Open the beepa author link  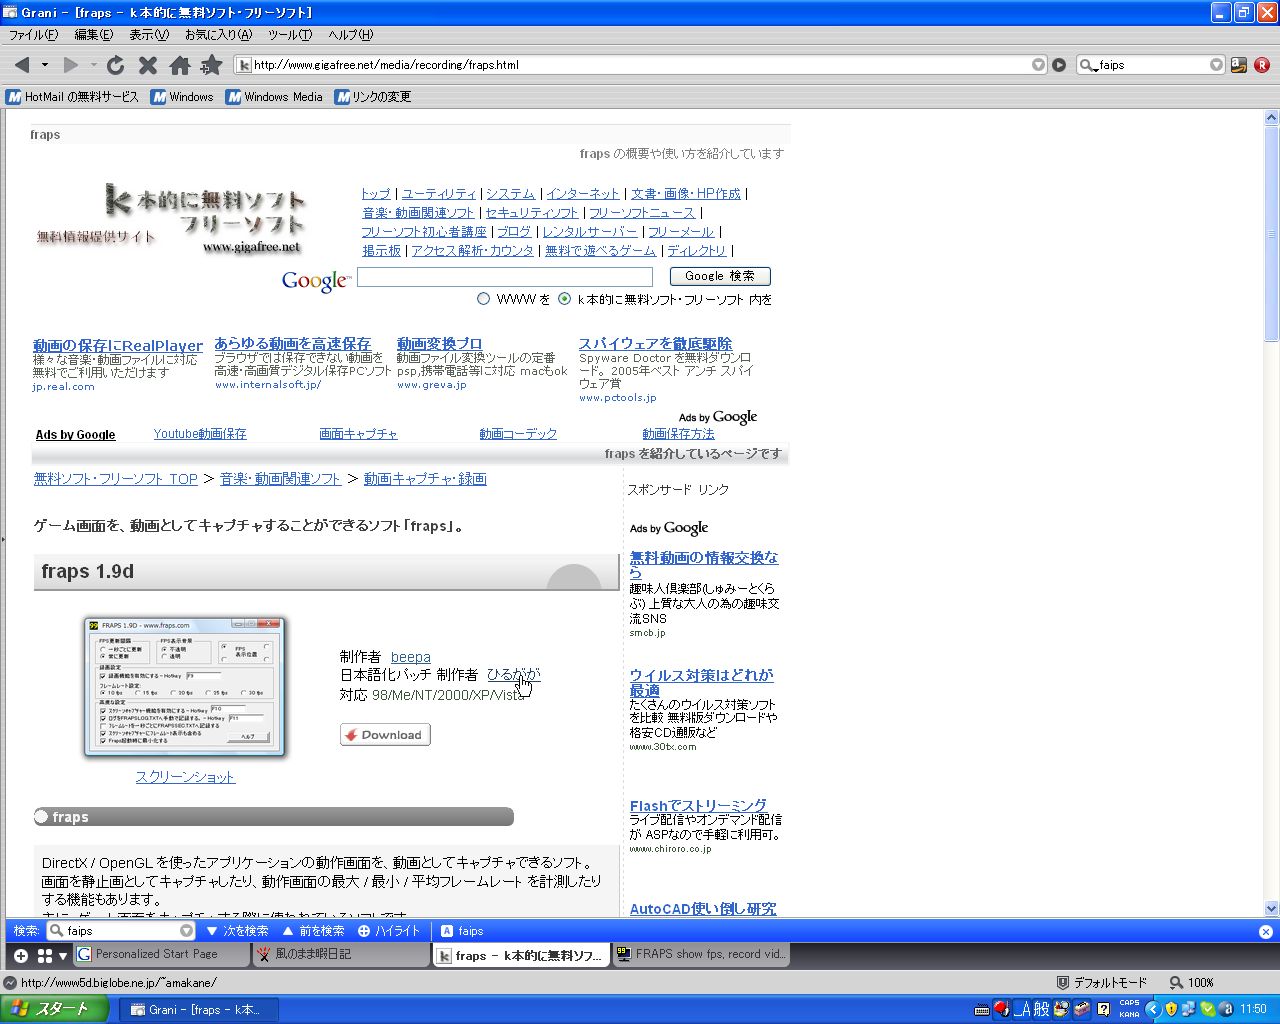[411, 657]
